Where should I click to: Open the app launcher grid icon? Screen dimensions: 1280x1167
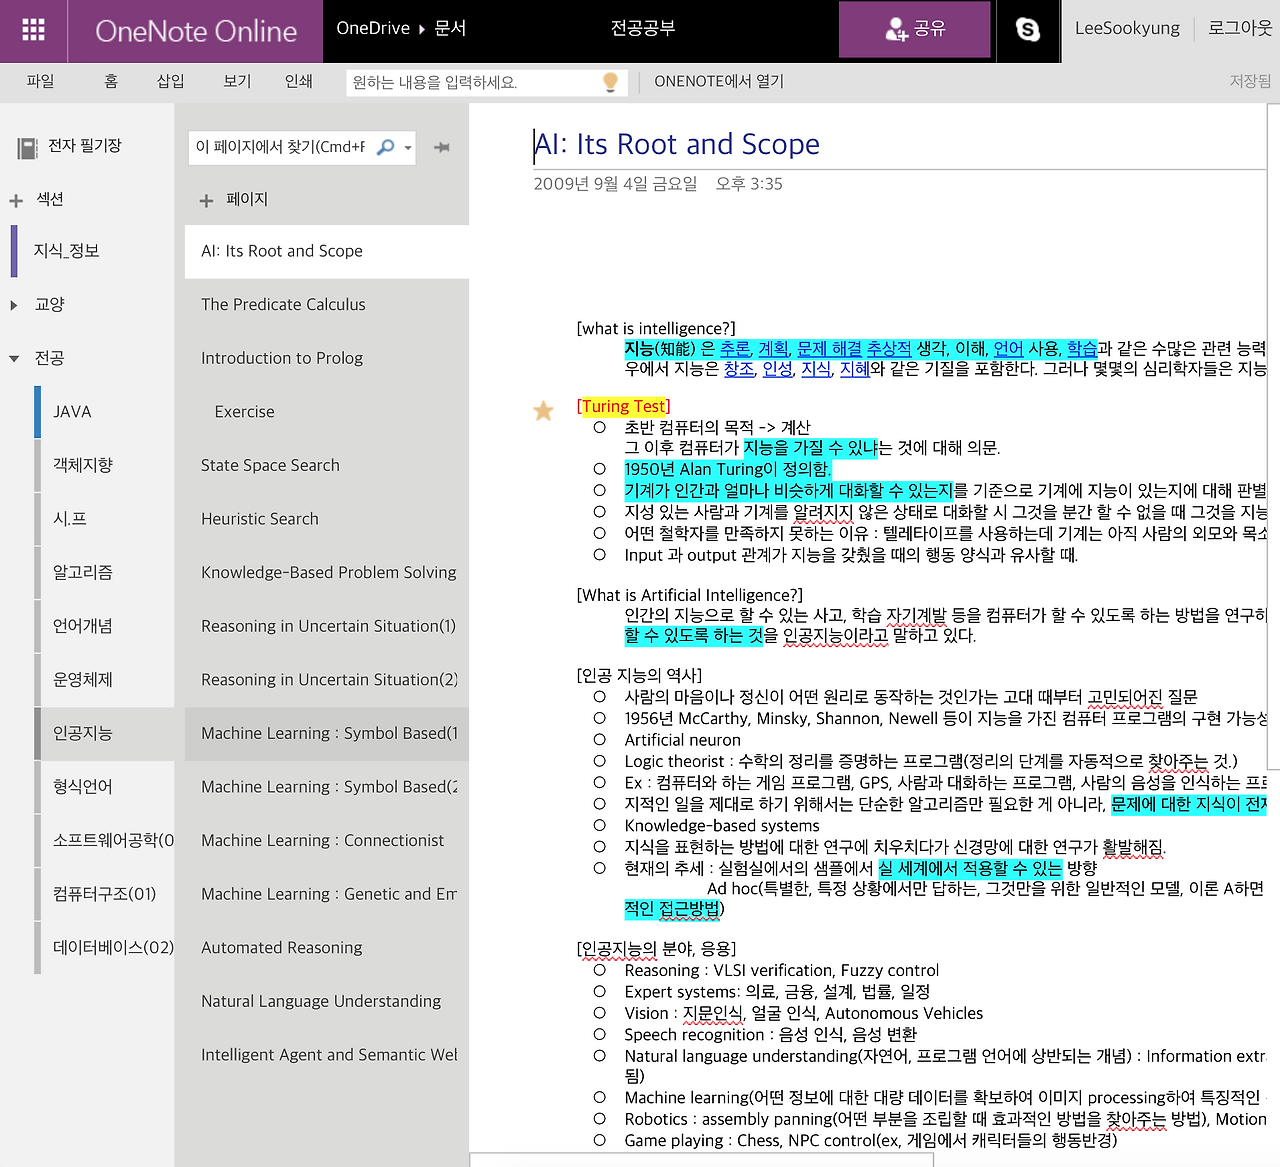(x=33, y=30)
